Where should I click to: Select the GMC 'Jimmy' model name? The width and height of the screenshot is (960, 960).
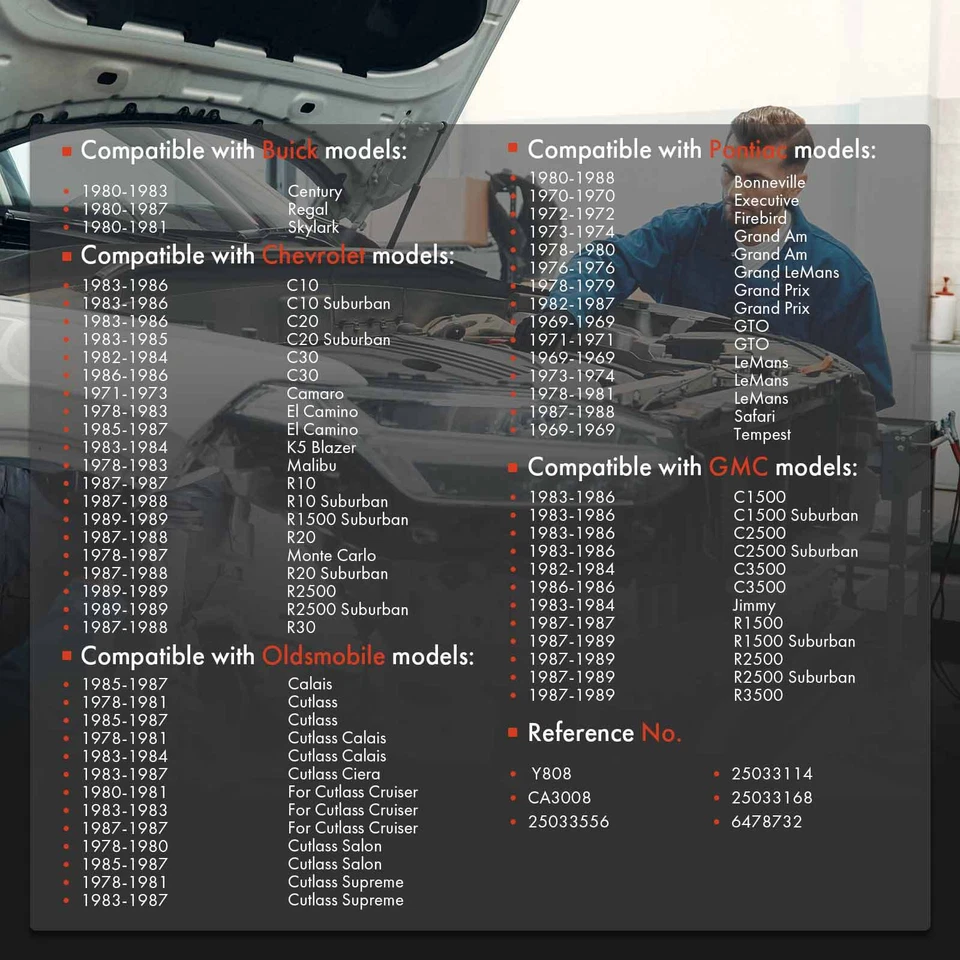pos(754,606)
